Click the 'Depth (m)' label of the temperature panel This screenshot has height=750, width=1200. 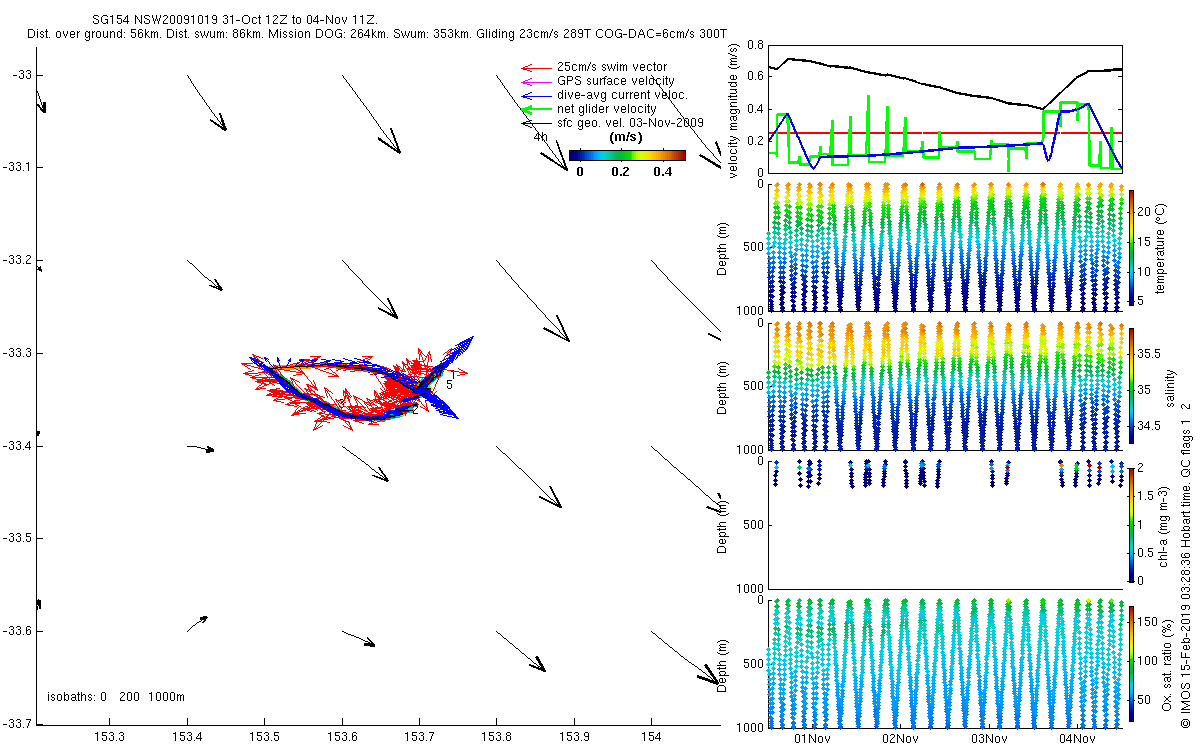coord(723,249)
